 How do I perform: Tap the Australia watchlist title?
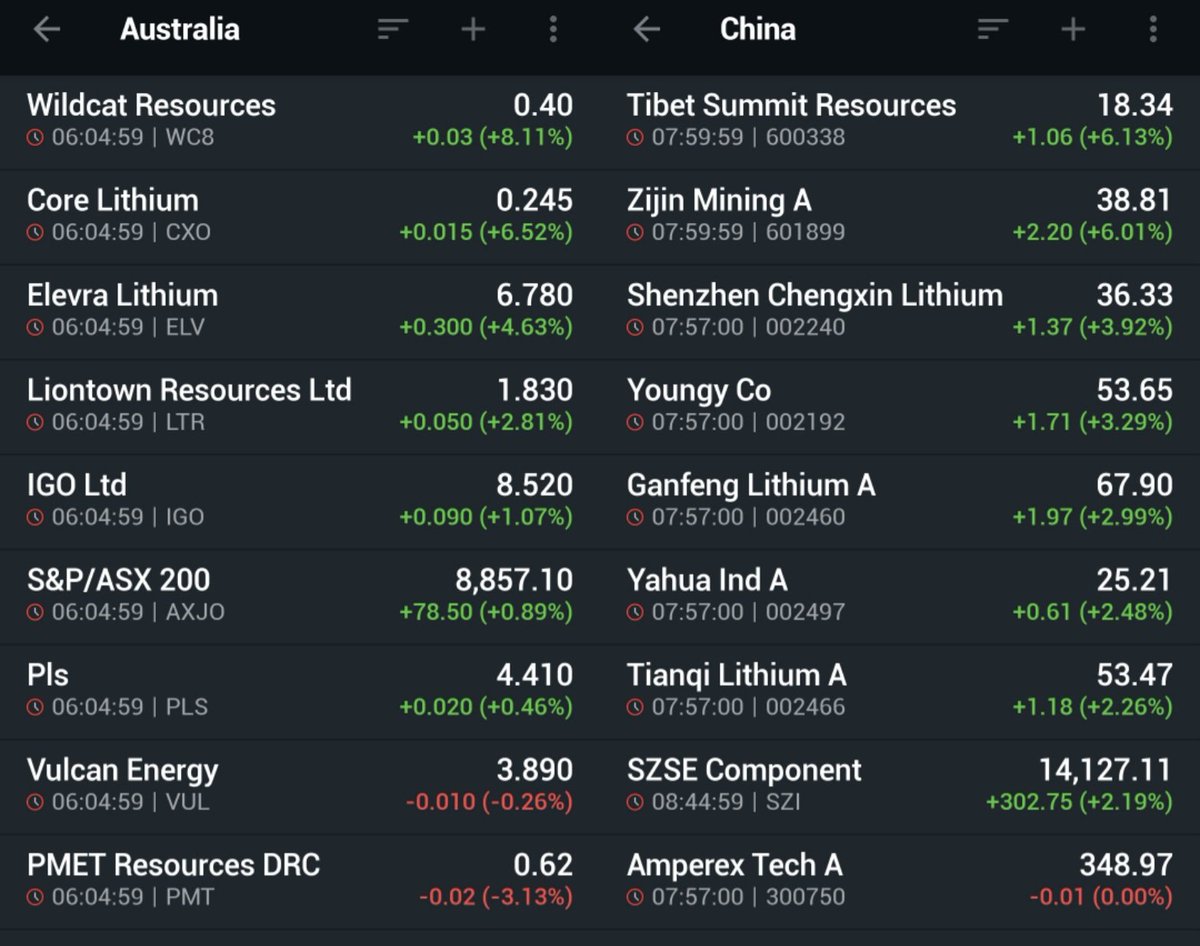click(x=180, y=29)
